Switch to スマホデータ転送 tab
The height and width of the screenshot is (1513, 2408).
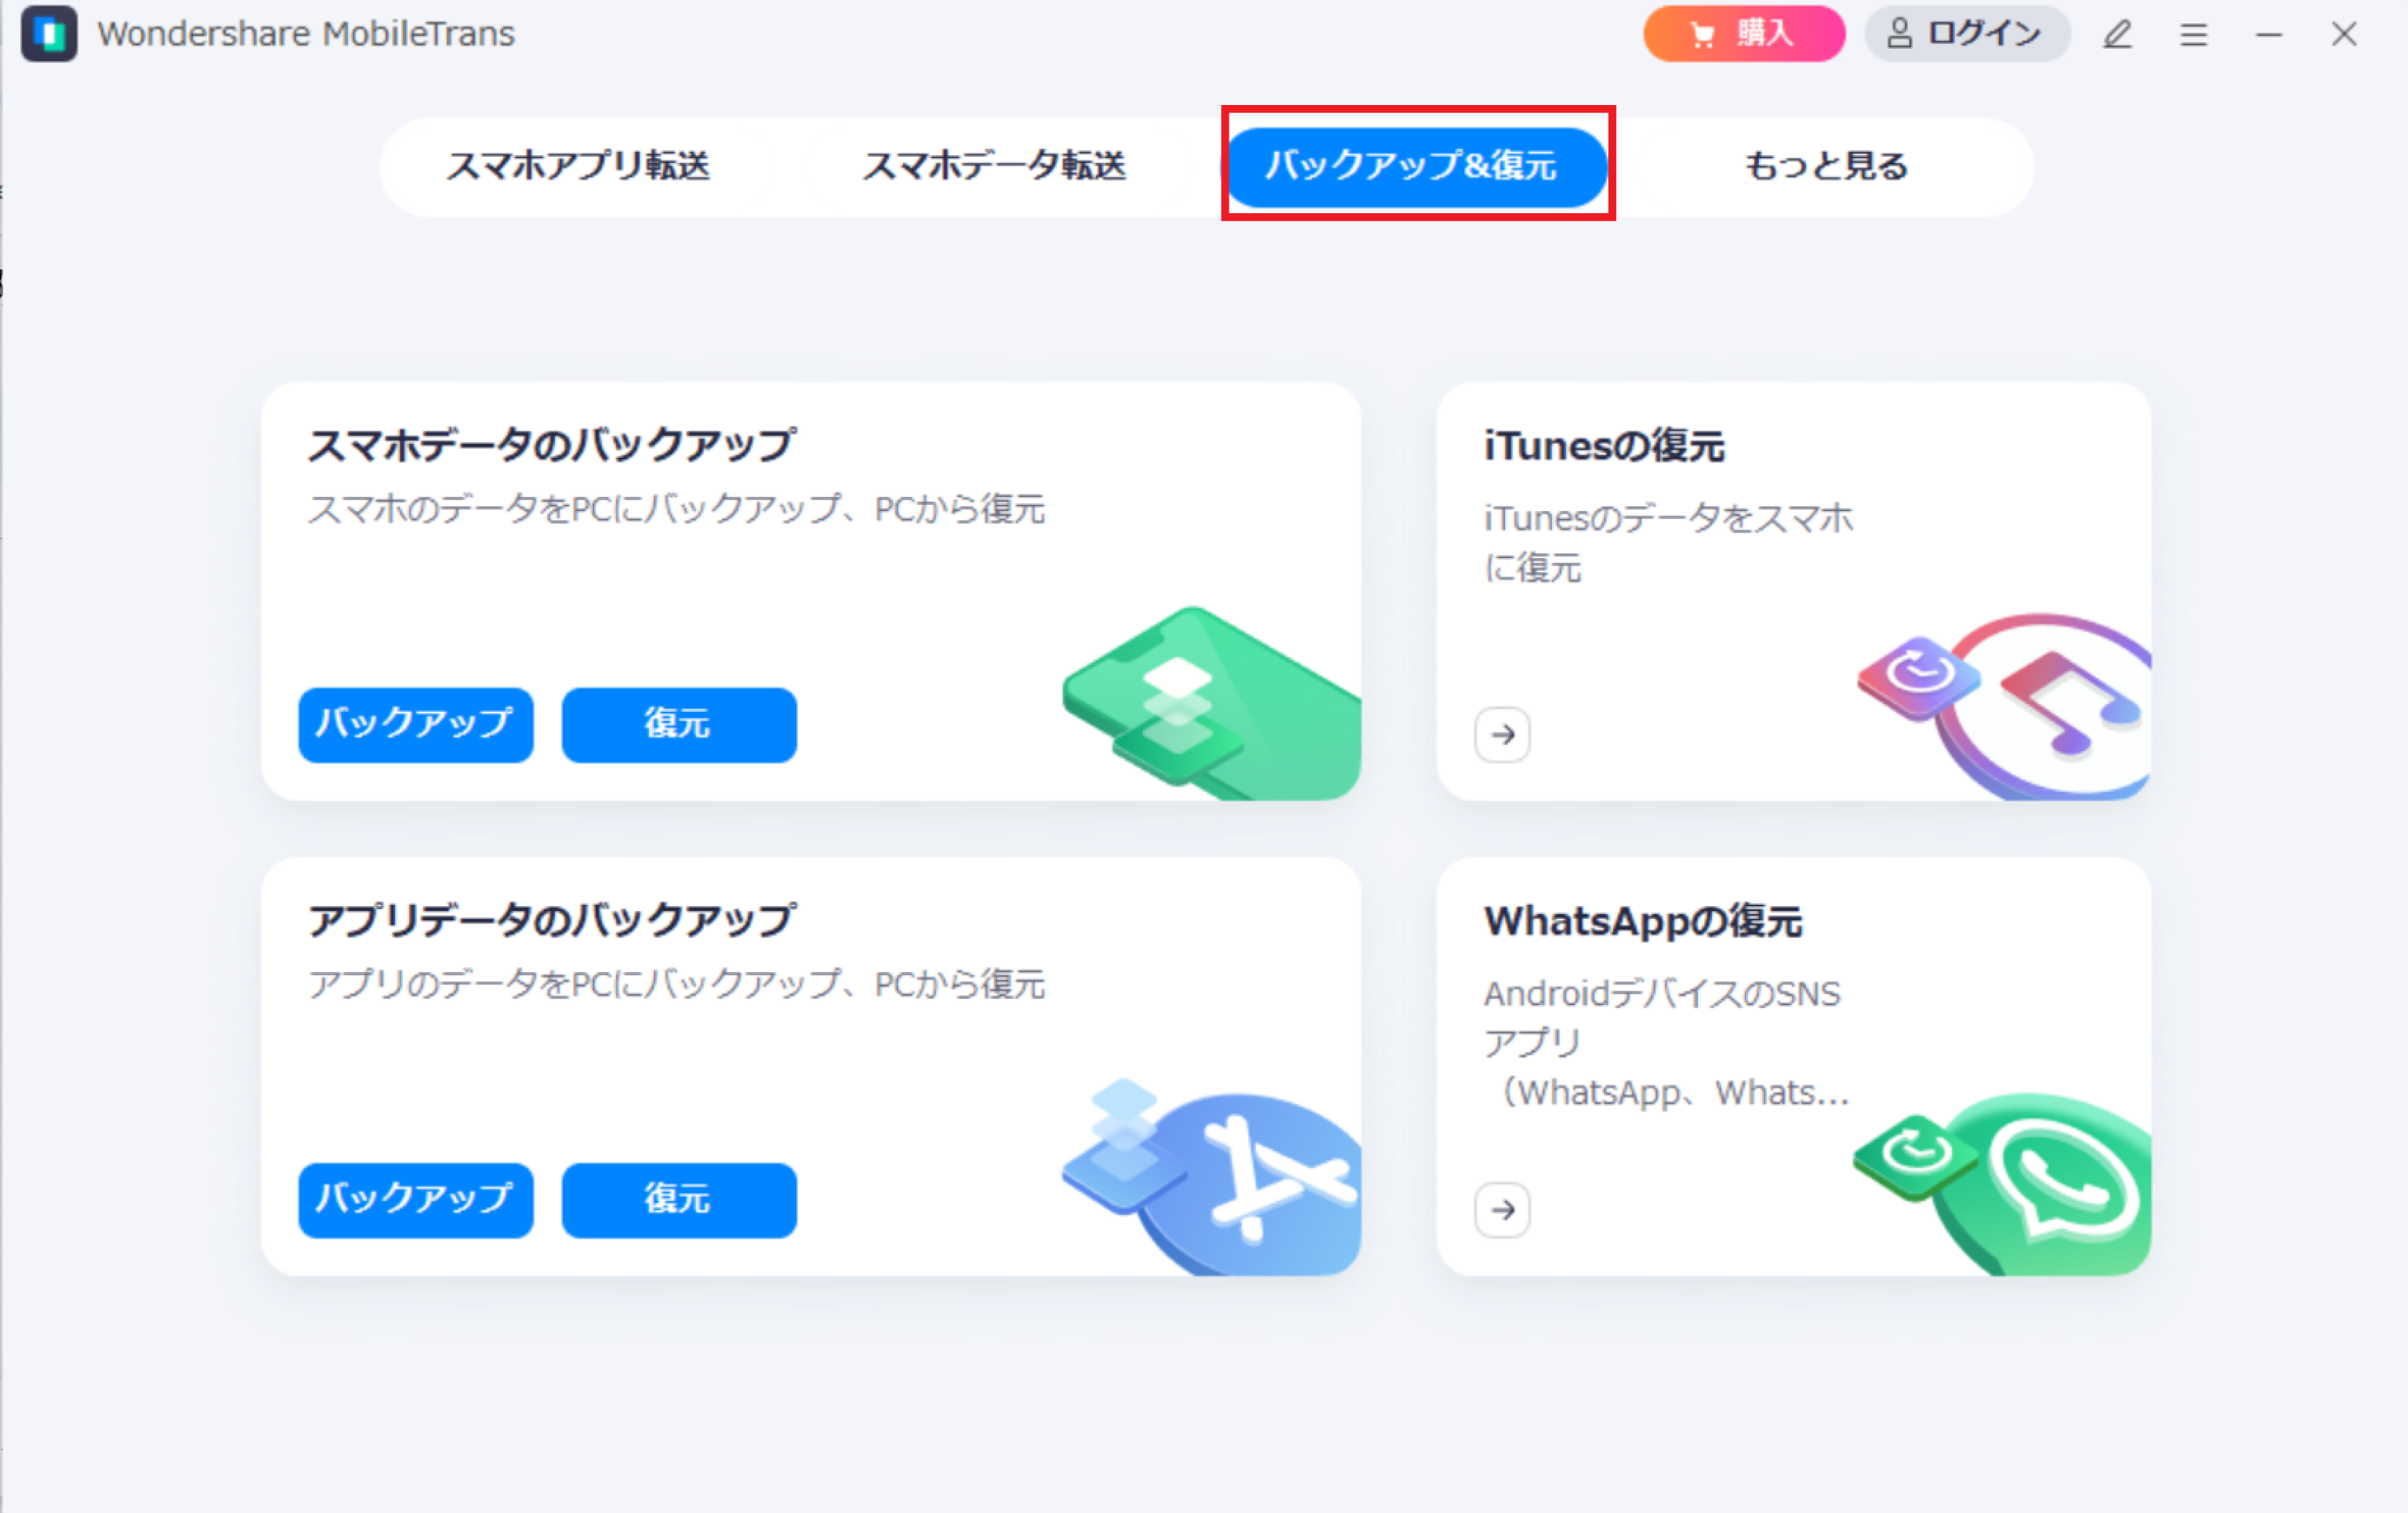pos(994,166)
